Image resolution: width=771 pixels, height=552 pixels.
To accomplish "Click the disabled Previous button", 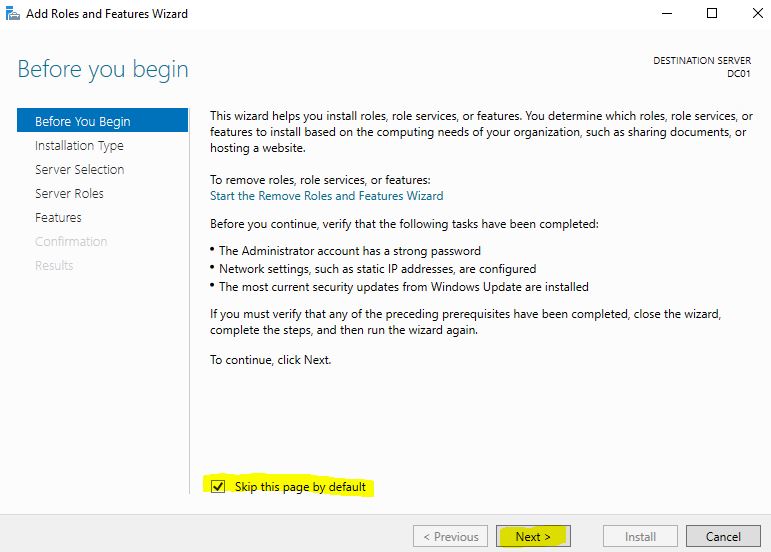I will (x=450, y=536).
